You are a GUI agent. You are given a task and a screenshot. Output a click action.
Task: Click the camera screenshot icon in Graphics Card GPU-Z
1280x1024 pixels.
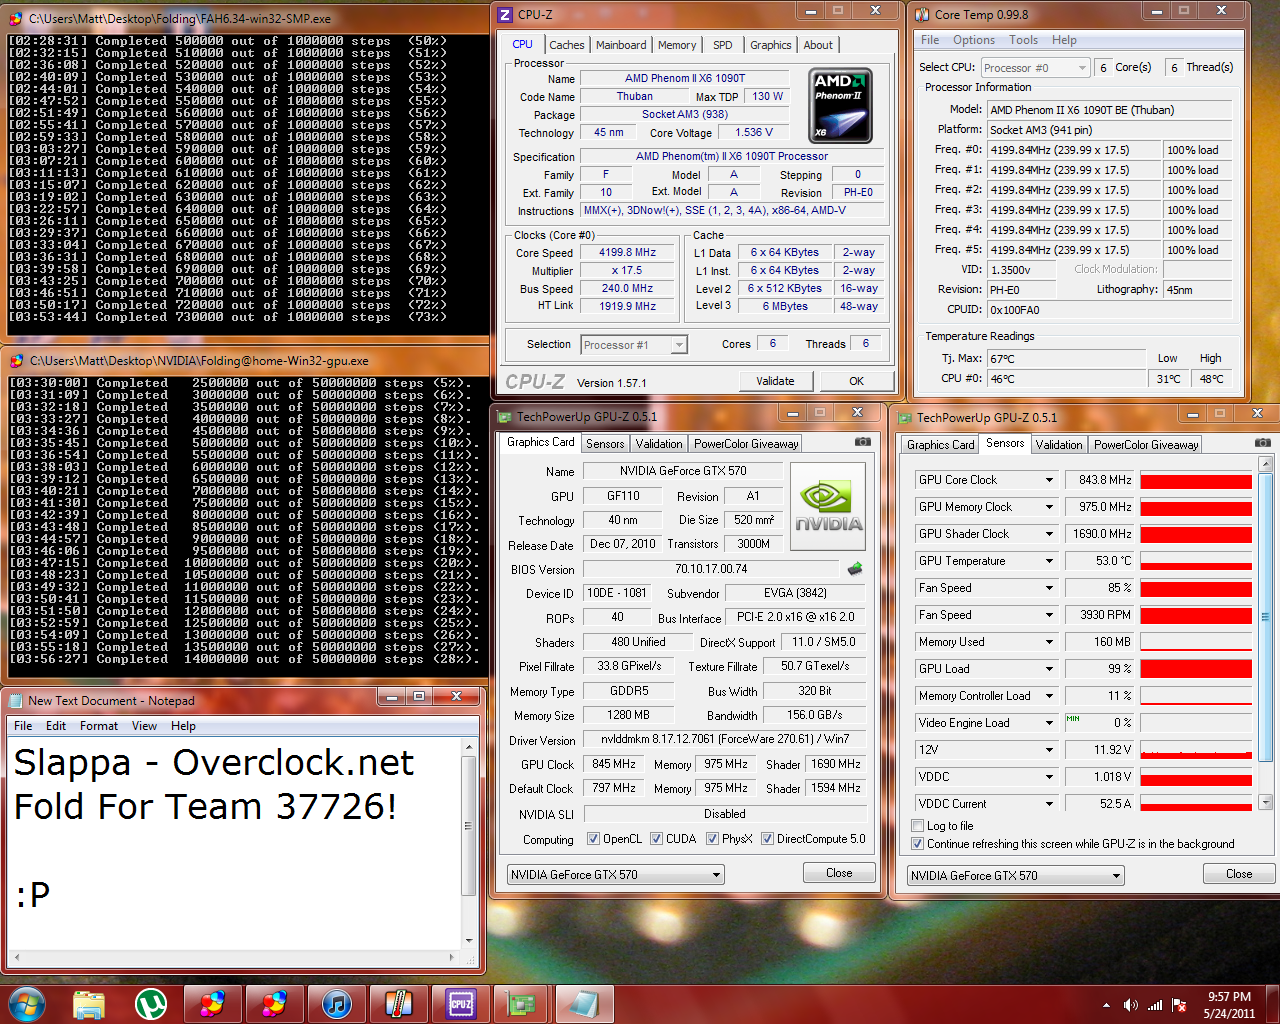[x=863, y=442]
